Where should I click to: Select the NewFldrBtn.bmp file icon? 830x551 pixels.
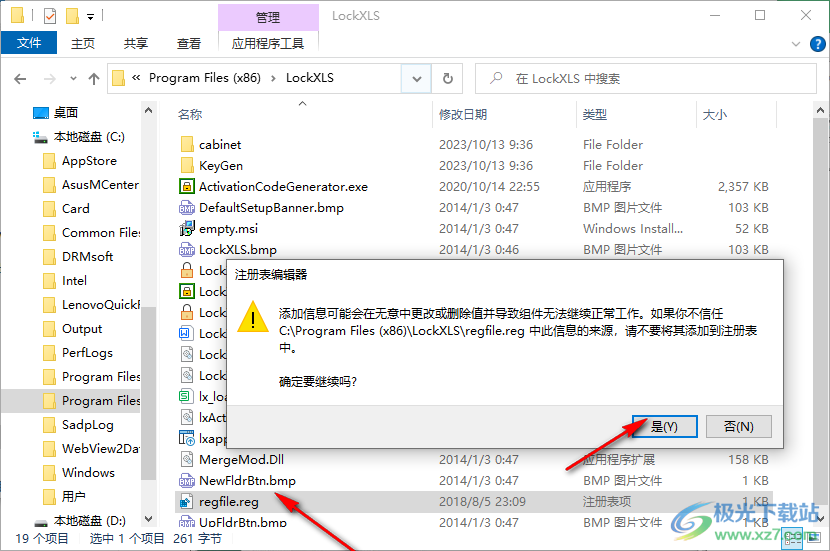pos(187,481)
